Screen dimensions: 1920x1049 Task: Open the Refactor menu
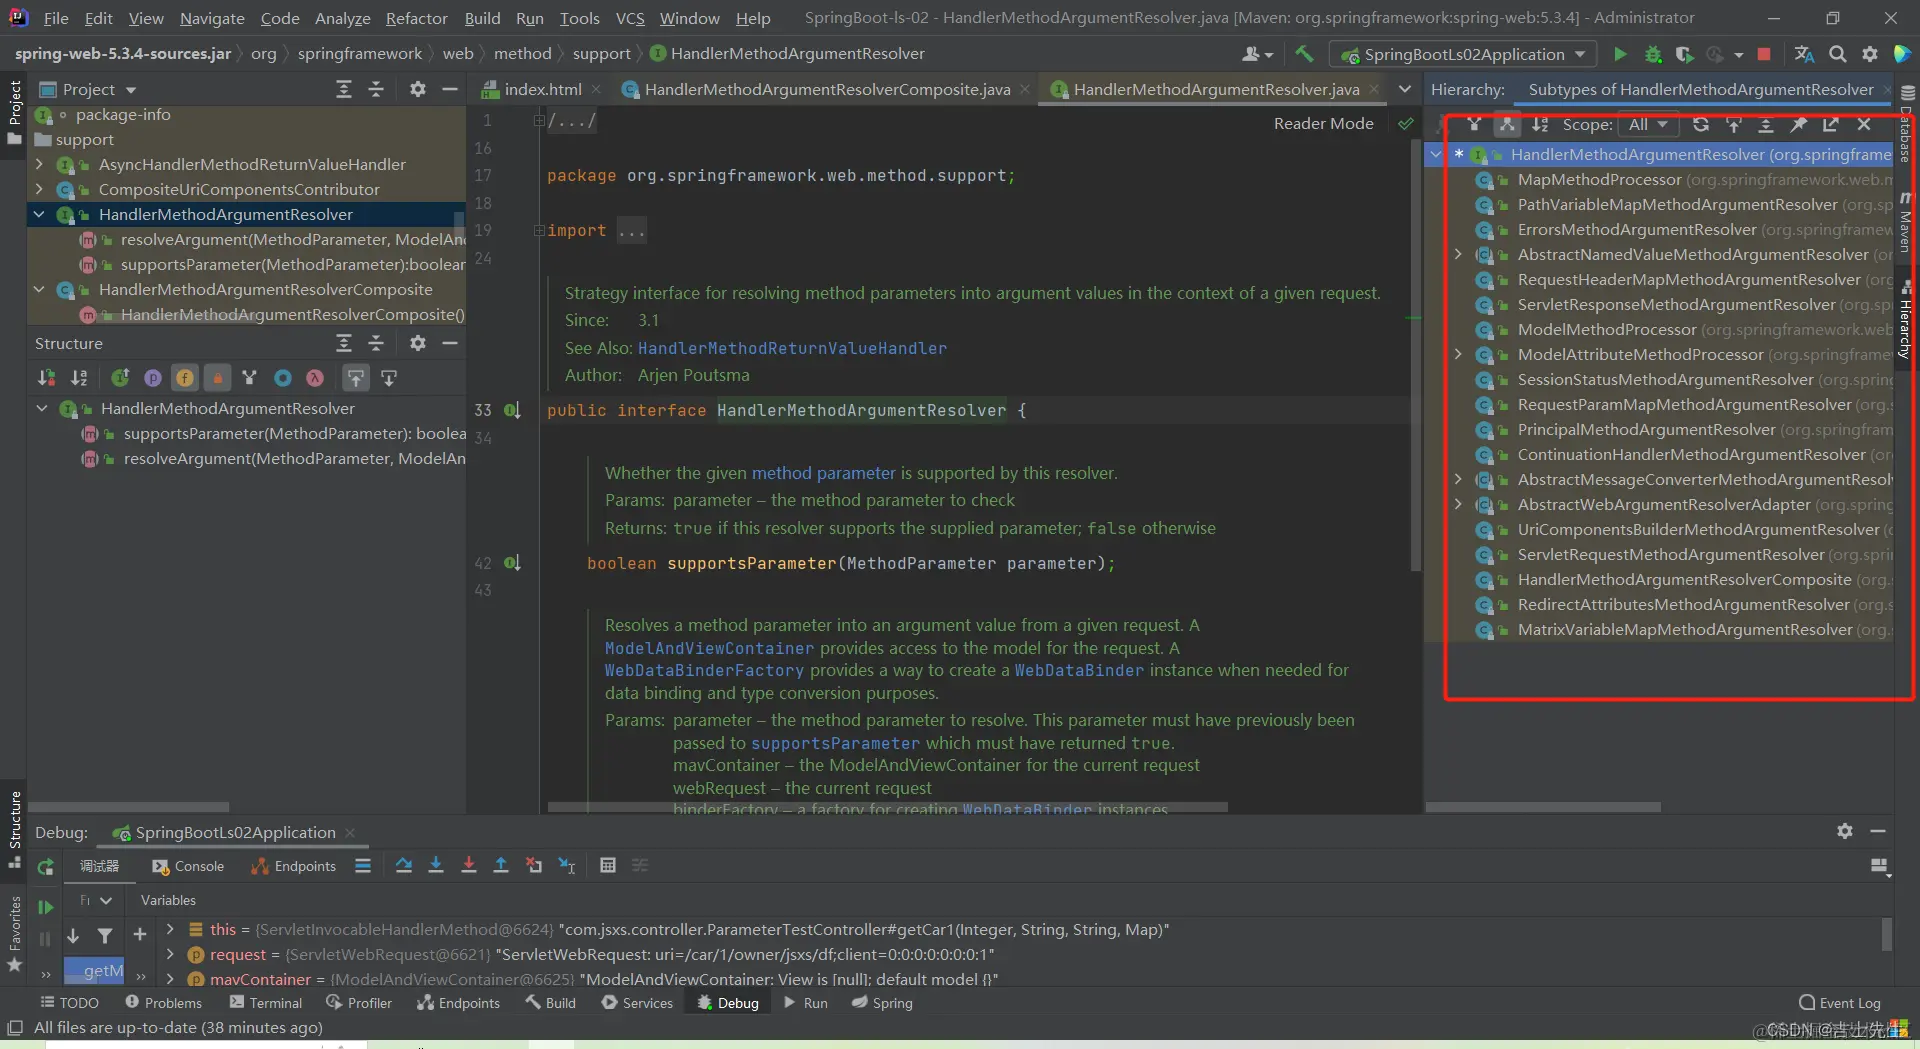click(x=416, y=18)
